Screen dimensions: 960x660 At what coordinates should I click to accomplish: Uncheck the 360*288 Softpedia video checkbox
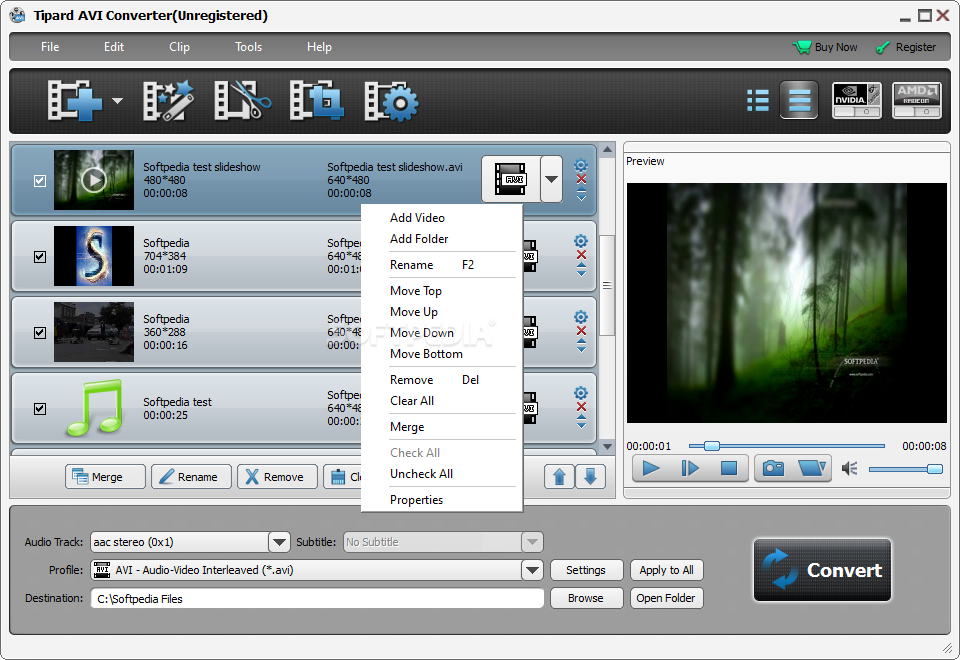[x=40, y=332]
